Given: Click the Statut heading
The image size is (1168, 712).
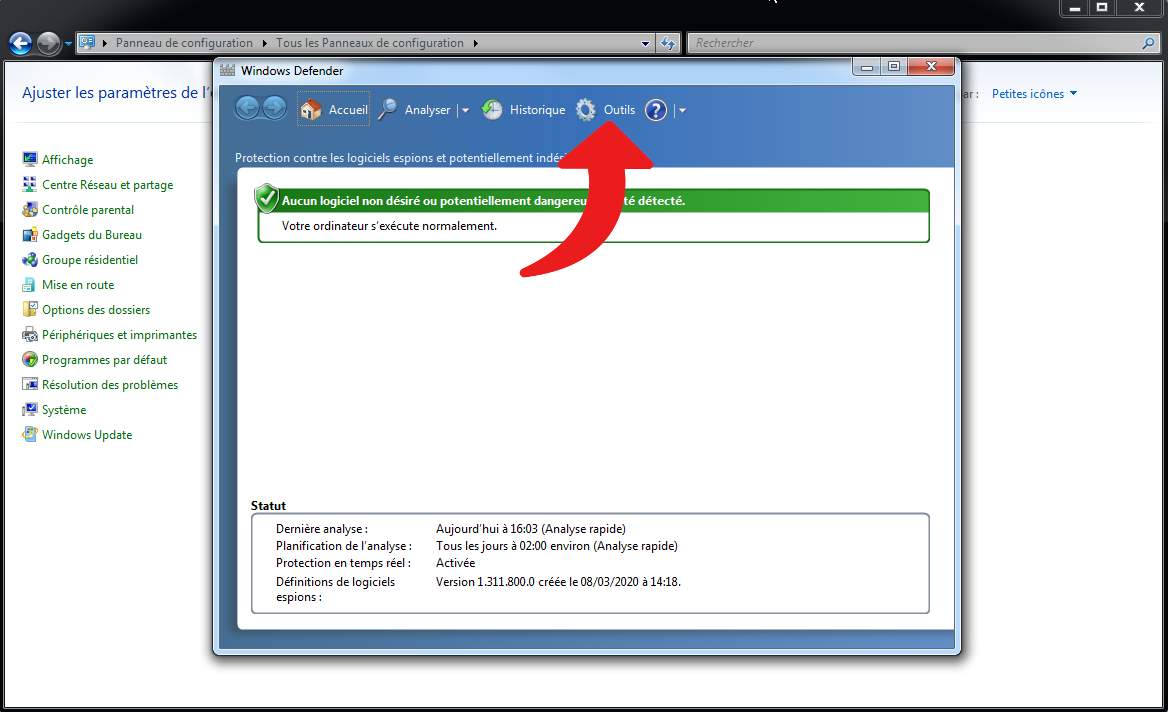Looking at the screenshot, I should [268, 506].
